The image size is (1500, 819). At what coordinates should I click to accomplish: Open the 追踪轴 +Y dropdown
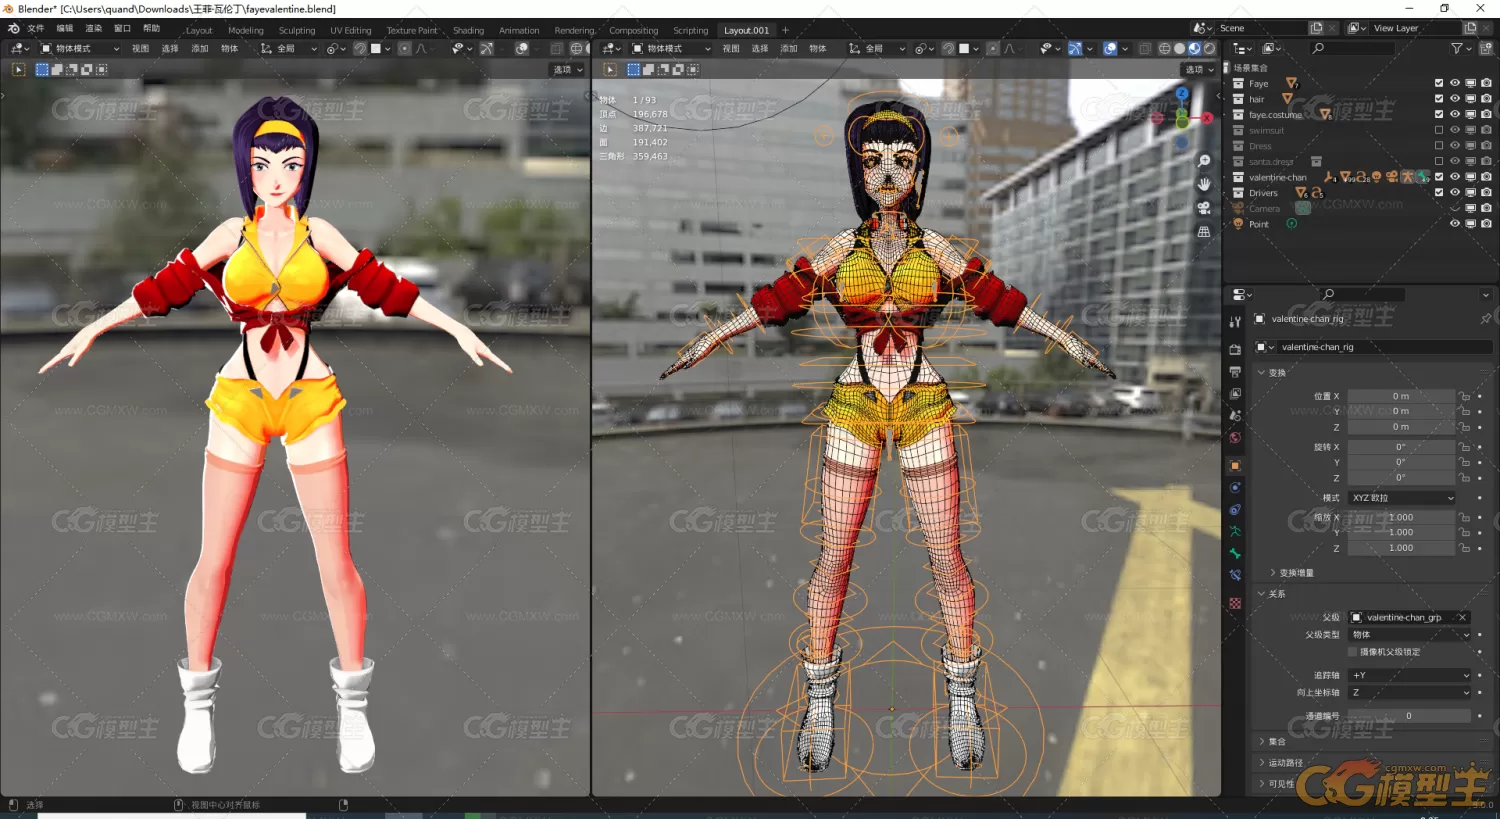pyautogui.click(x=1410, y=676)
